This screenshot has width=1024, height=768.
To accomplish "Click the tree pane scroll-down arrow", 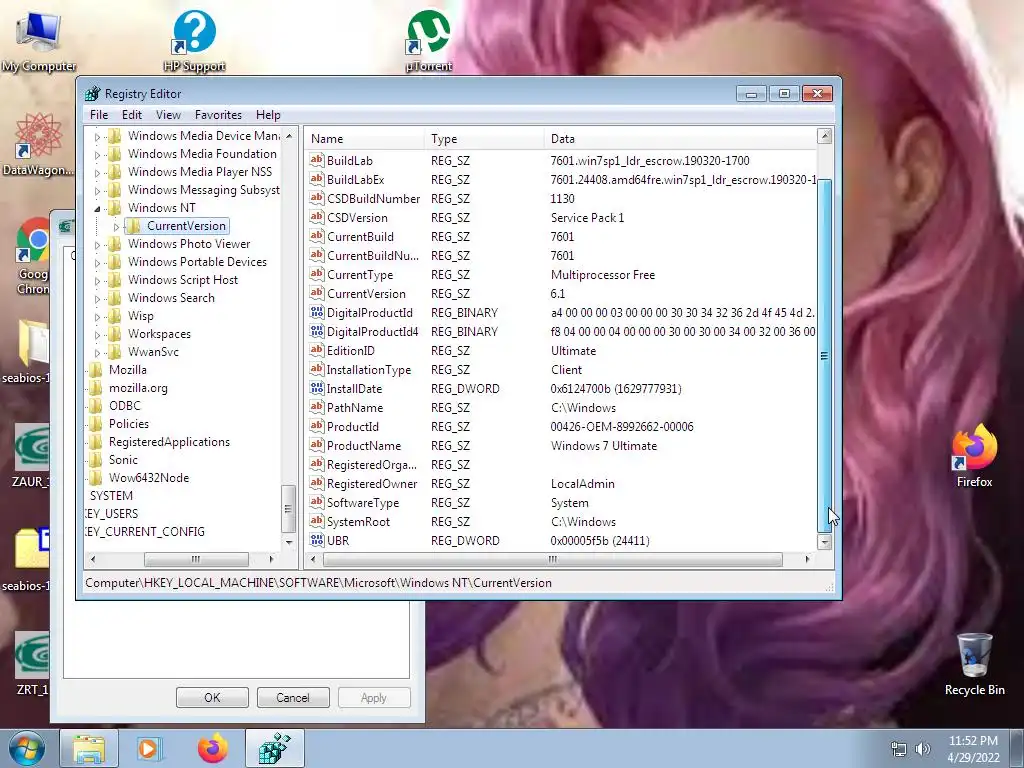I will tap(289, 542).
